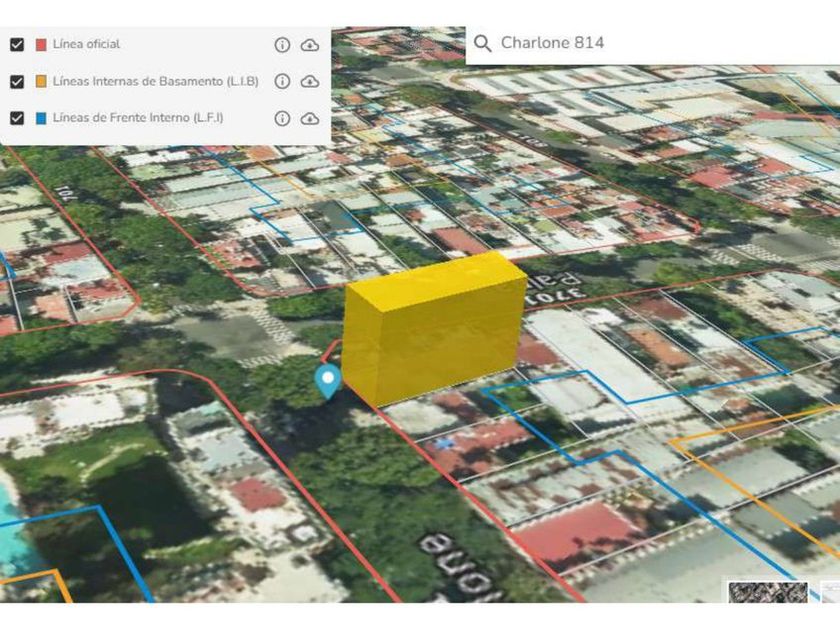Click the search magnifier icon
The height and width of the screenshot is (630, 840).
click(x=483, y=43)
